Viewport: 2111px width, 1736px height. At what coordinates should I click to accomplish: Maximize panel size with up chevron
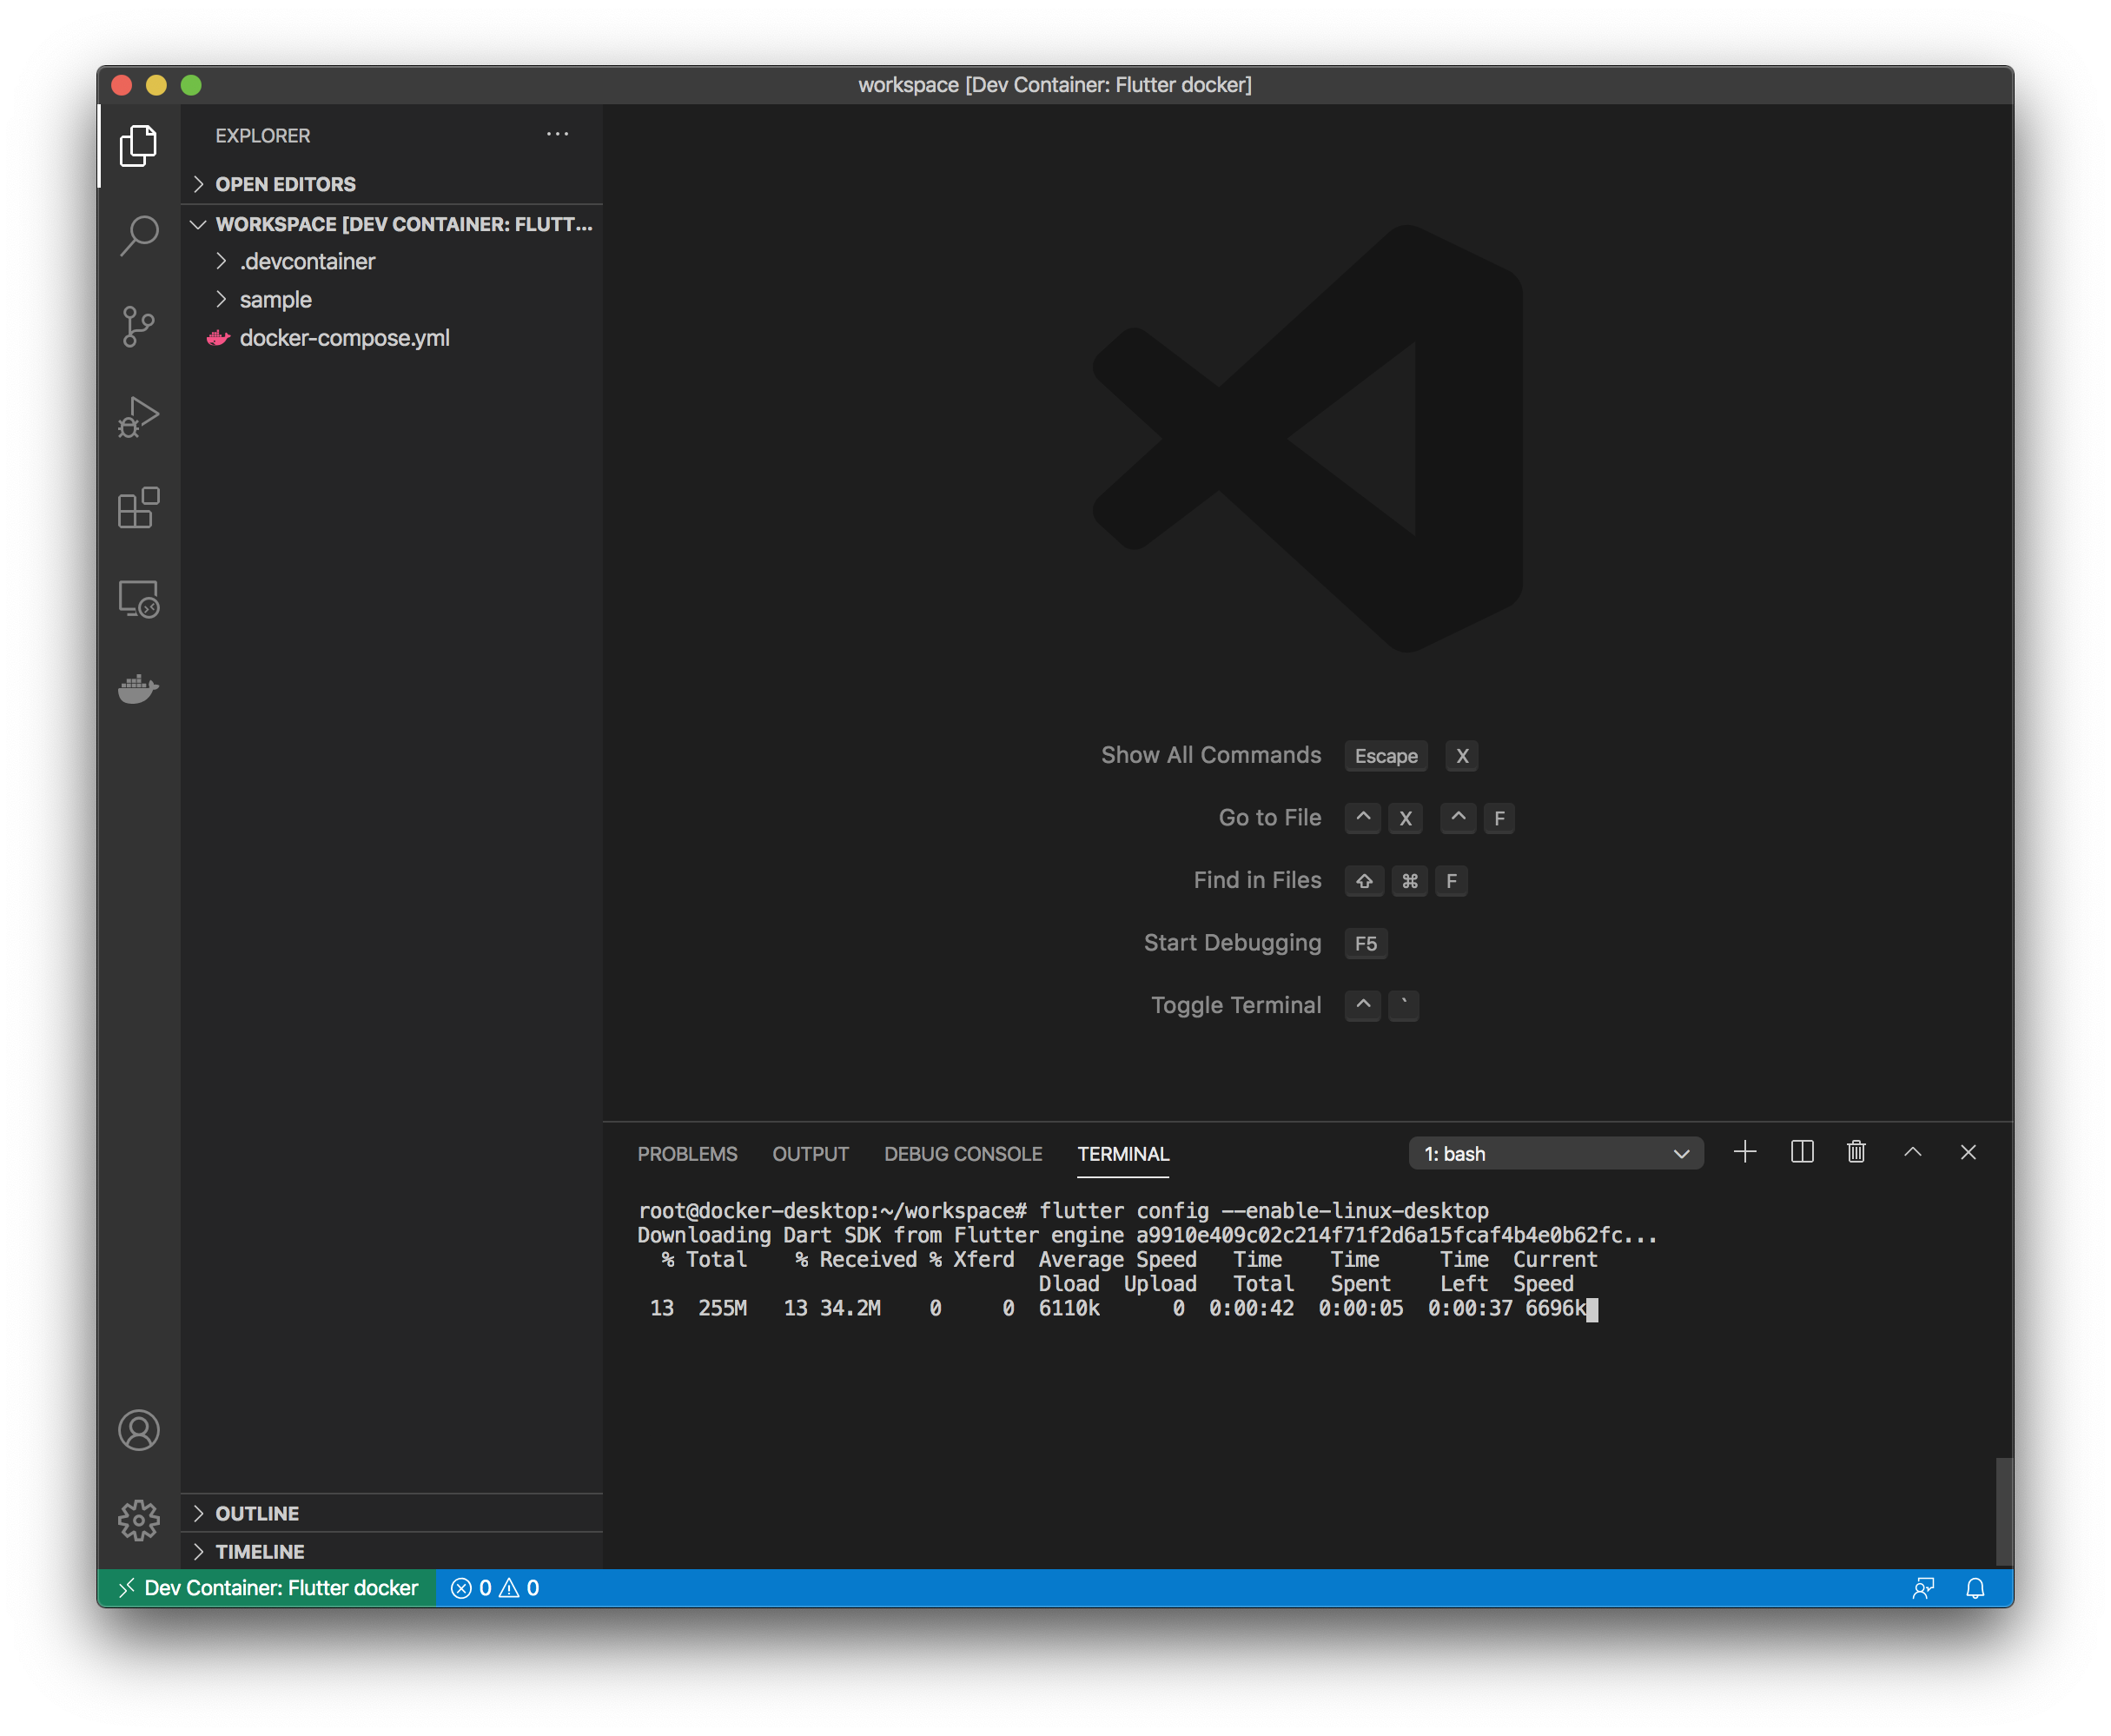(x=1913, y=1152)
